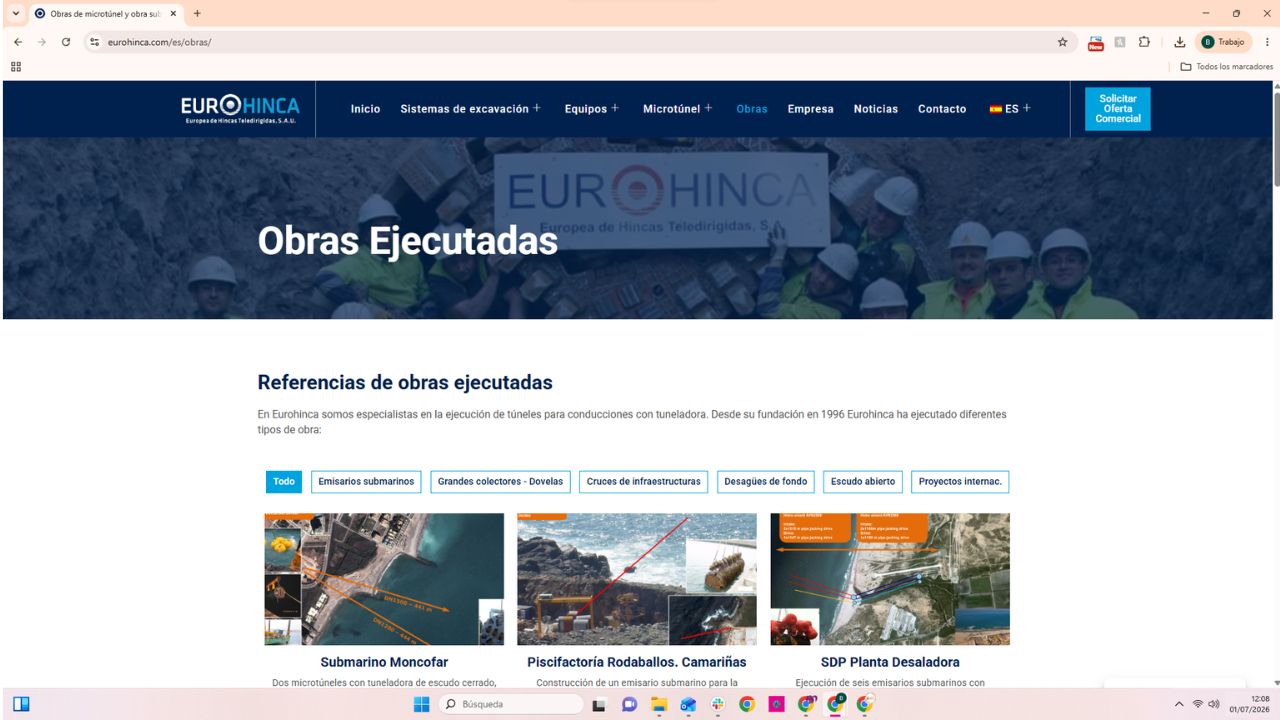
Task: Open the clock and date 12:08
Action: [1252, 704]
